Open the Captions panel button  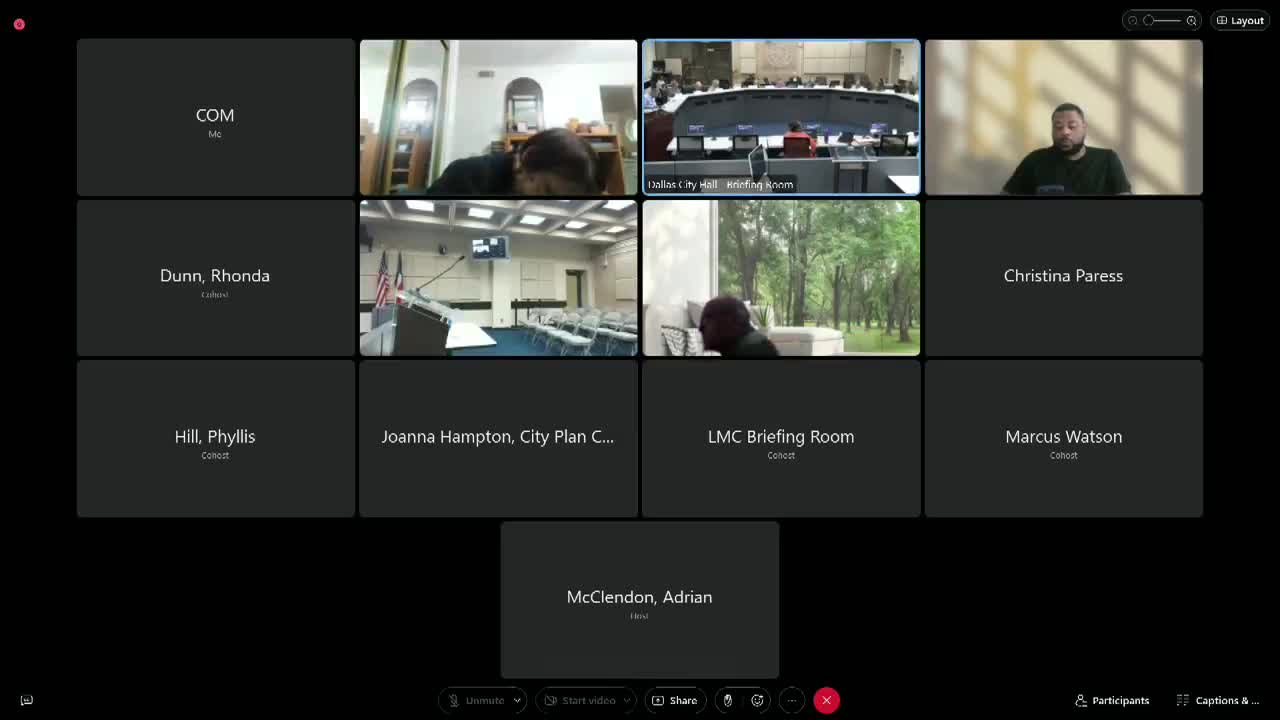[x=1218, y=700]
